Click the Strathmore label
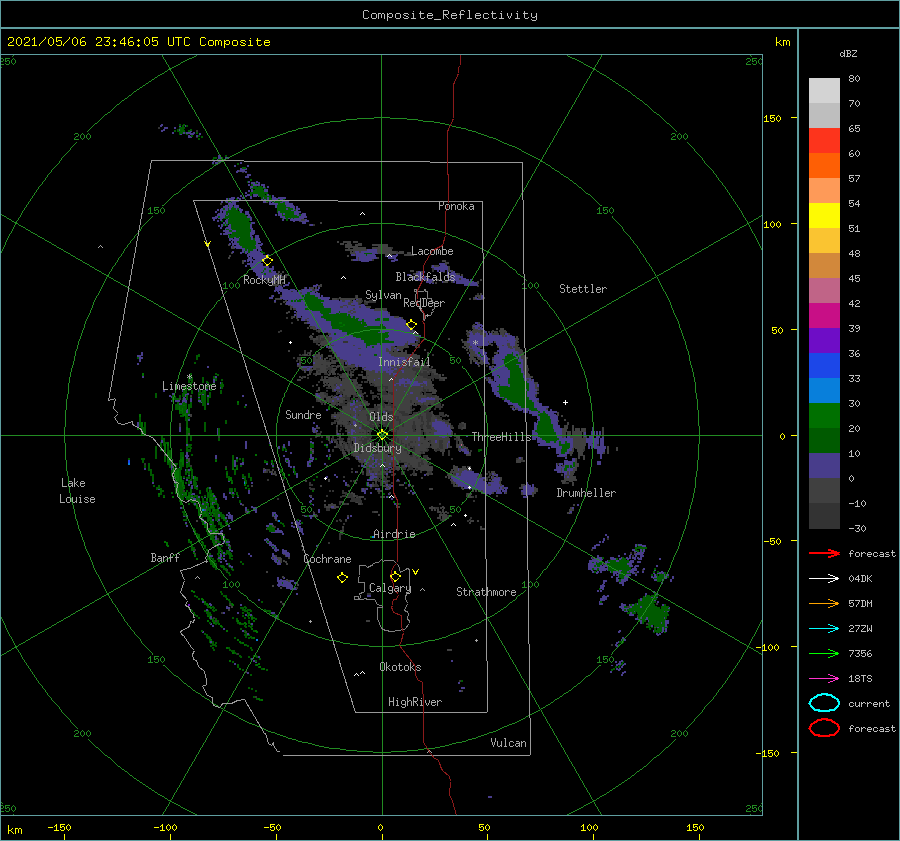 point(486,592)
